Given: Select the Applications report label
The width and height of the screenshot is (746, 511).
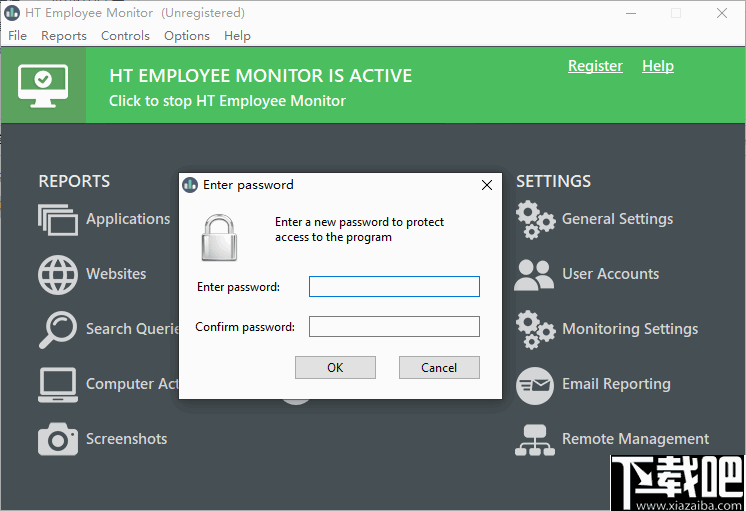Looking at the screenshot, I should click(x=128, y=219).
